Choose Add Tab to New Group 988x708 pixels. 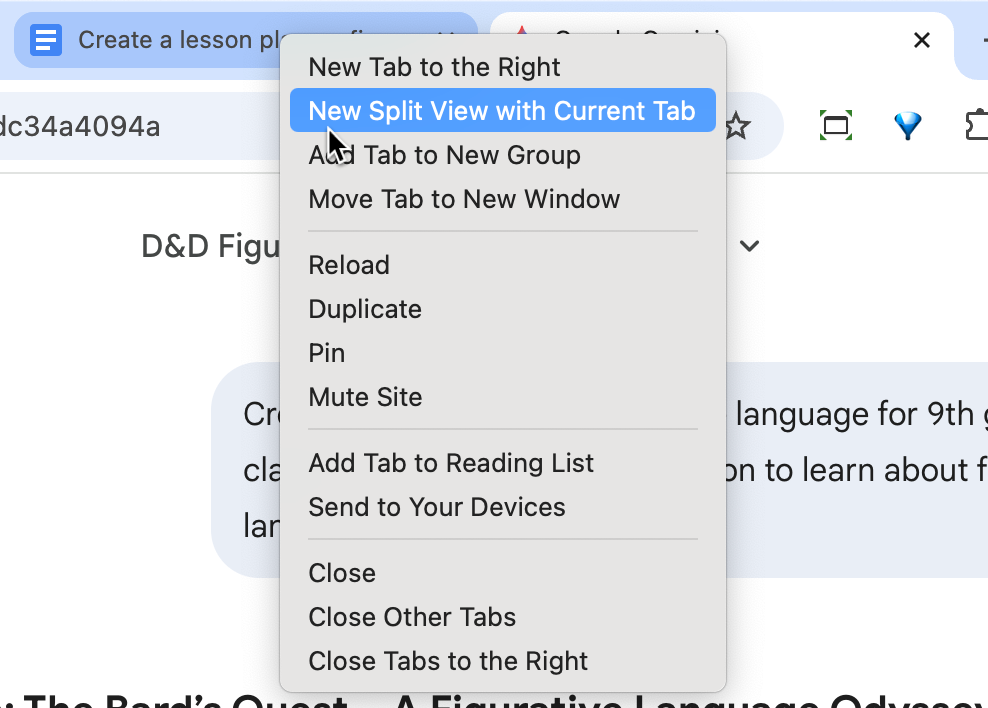click(x=444, y=155)
